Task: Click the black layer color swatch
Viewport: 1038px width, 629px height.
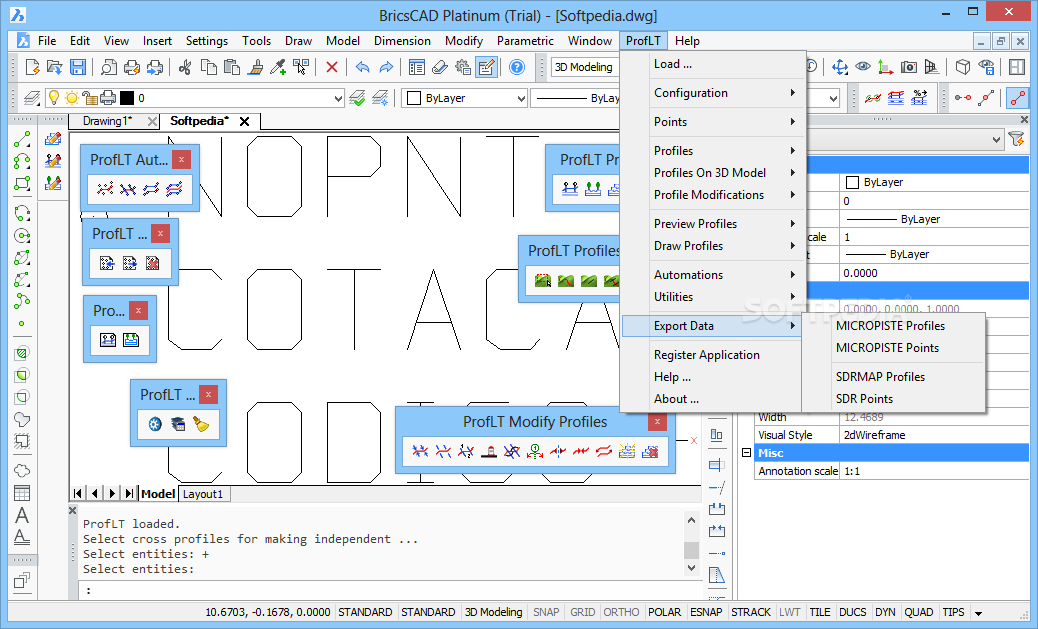Action: coord(127,98)
